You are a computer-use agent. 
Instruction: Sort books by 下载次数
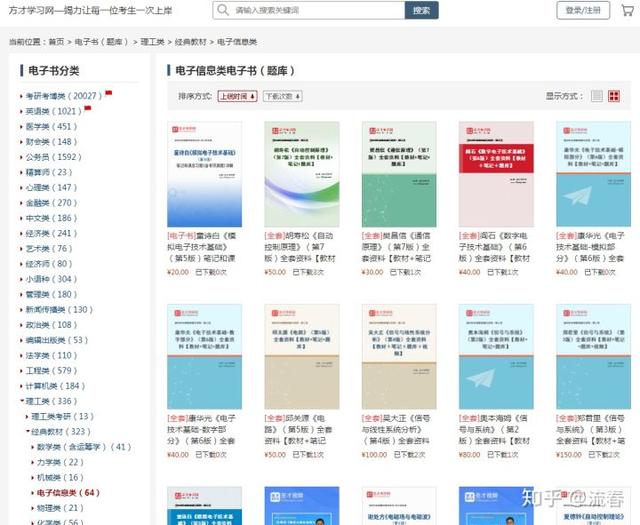pos(282,96)
